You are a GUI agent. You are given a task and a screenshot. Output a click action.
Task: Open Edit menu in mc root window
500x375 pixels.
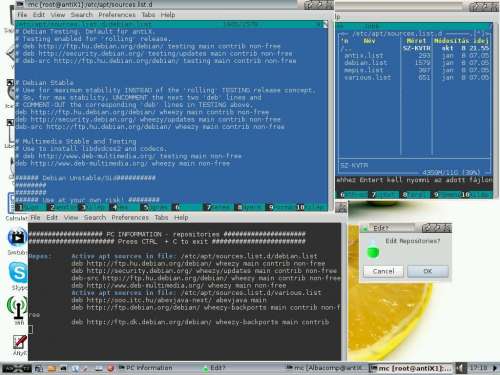[x=39, y=15]
